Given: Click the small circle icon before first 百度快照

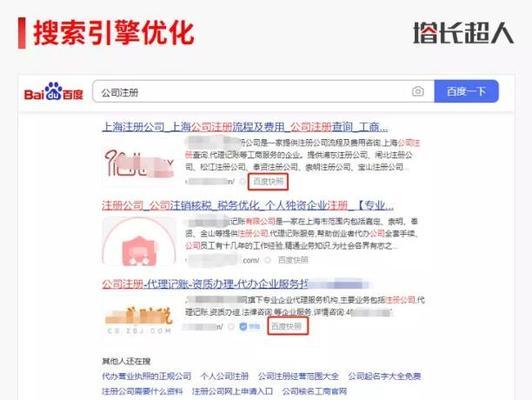Looking at the screenshot, I should coord(242,182).
